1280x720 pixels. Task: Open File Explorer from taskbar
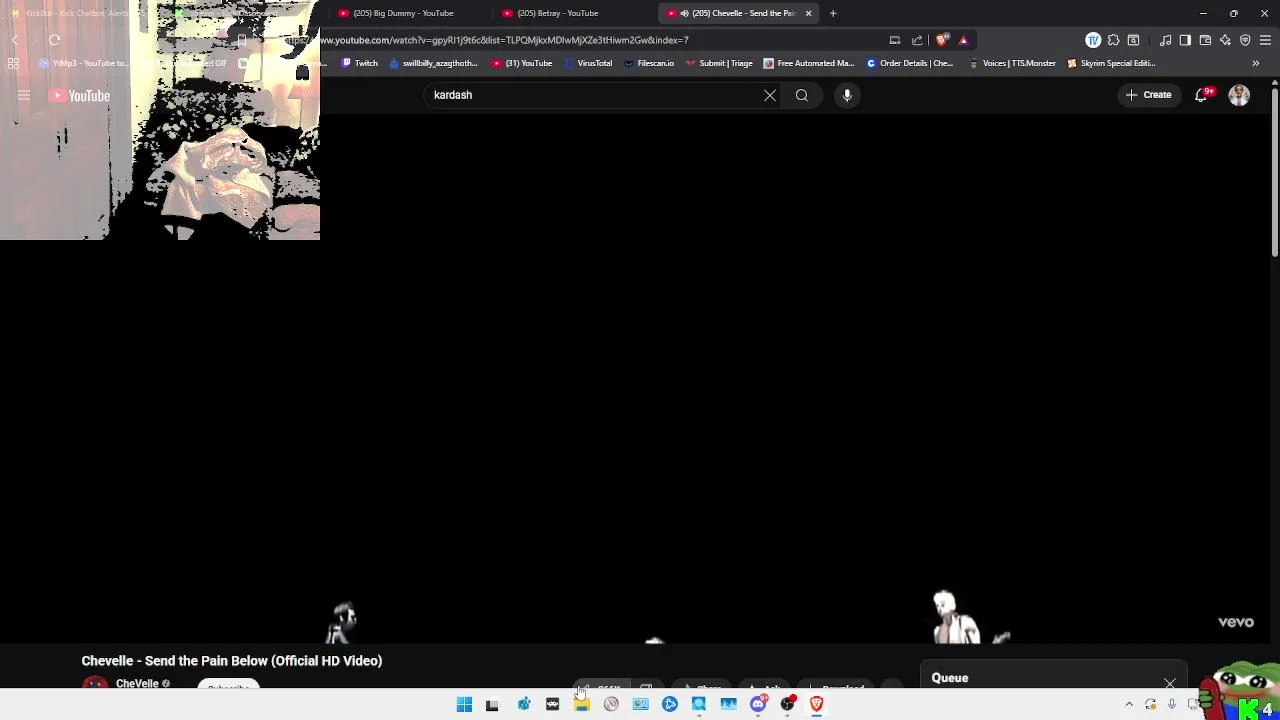[582, 704]
